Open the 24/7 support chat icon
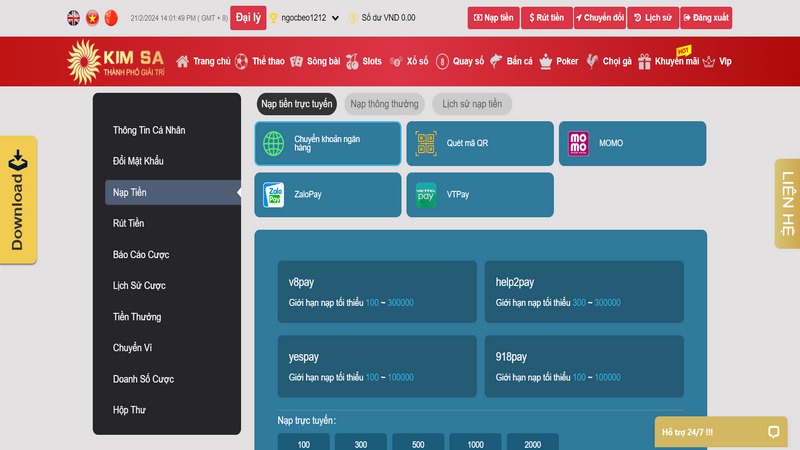The width and height of the screenshot is (800, 450). 773,432
